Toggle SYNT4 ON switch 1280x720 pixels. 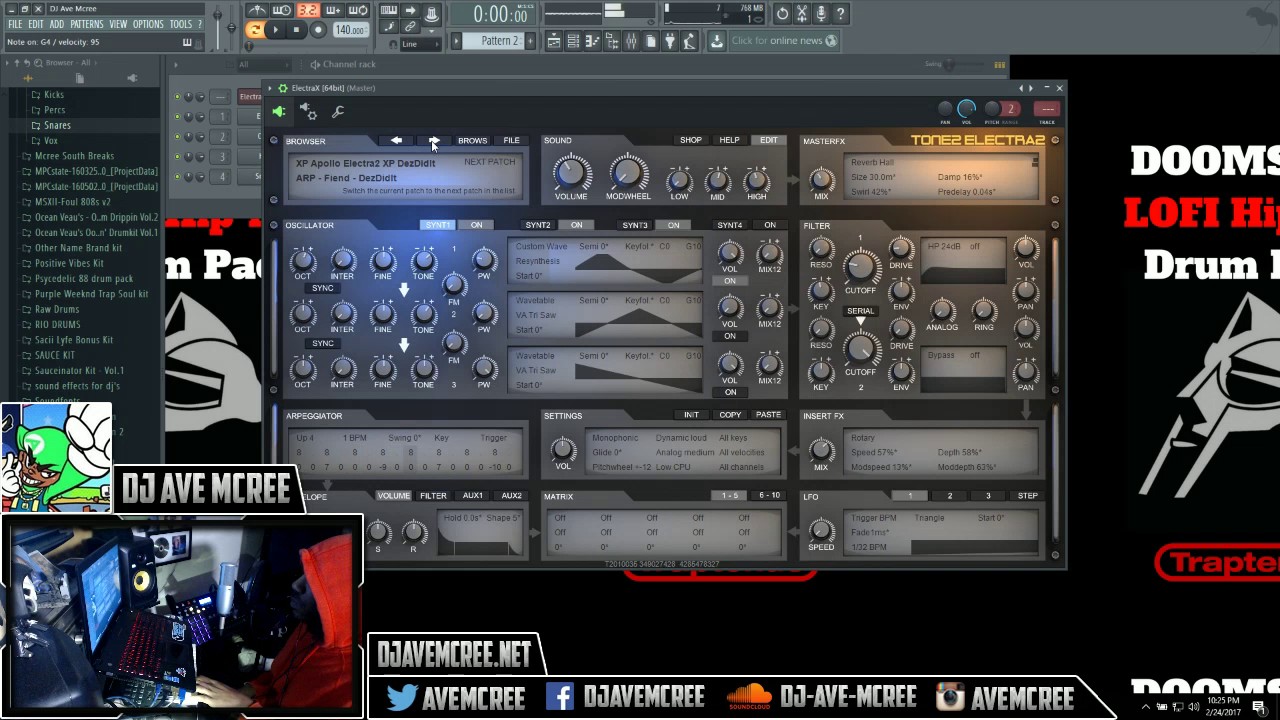tap(770, 225)
